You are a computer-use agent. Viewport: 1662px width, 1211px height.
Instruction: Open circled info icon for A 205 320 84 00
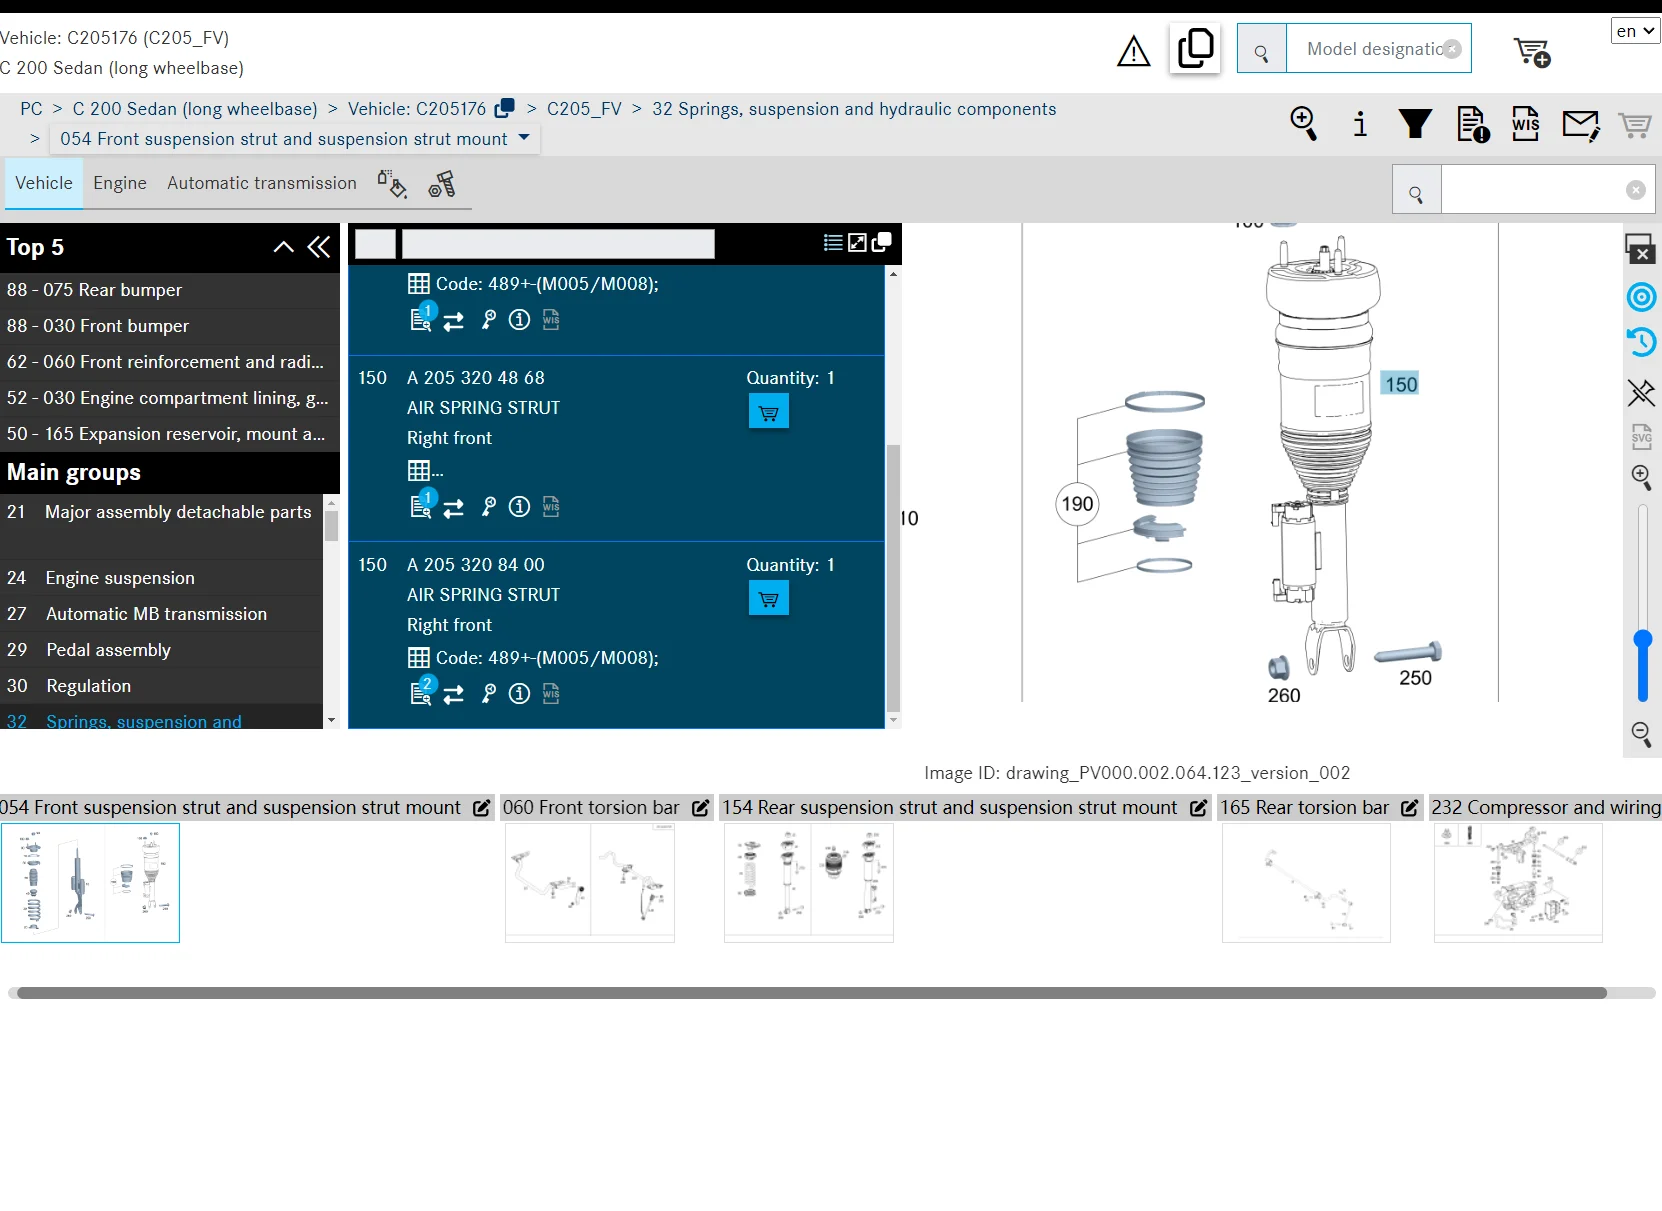point(519,694)
